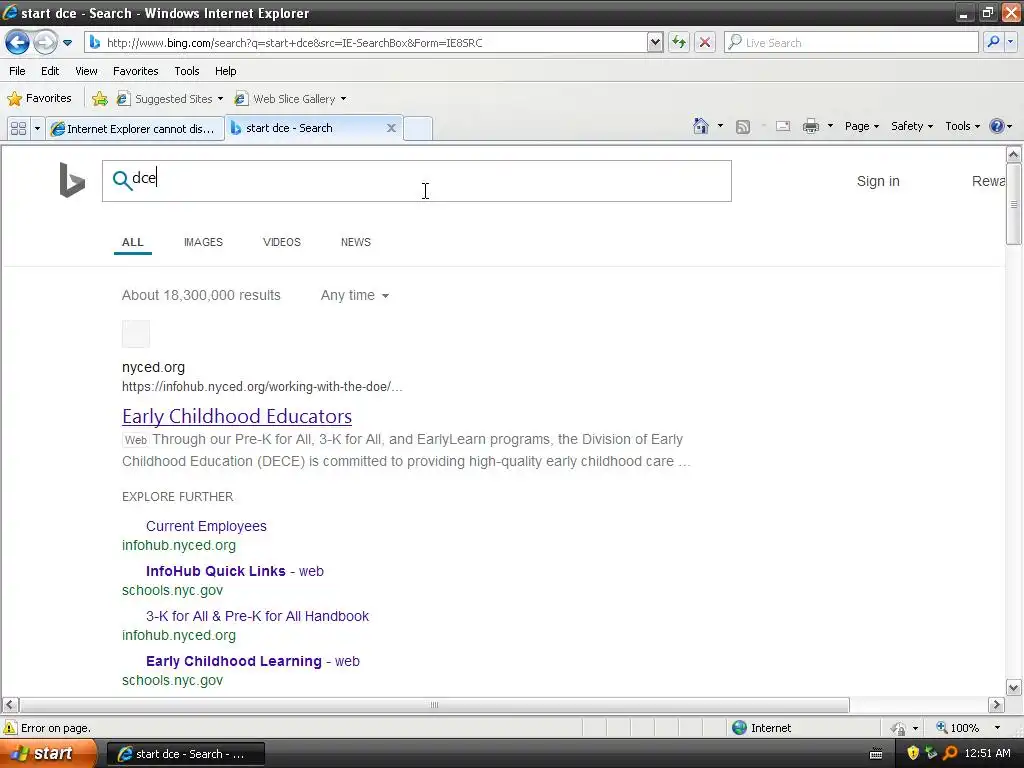
Task: Click the nyced.org site favicon thumbnail
Action: pyautogui.click(x=136, y=334)
